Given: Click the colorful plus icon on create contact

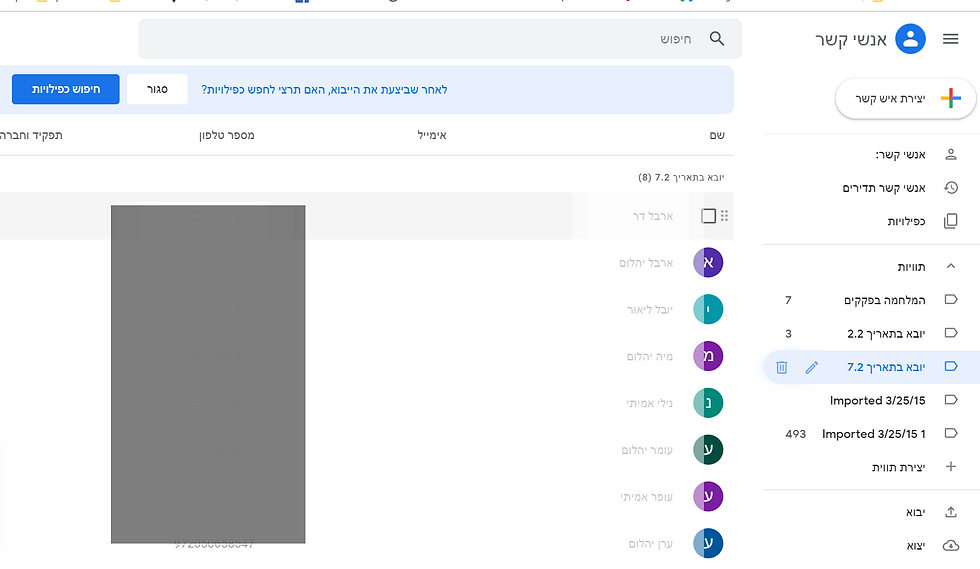Looking at the screenshot, I should [x=951, y=98].
